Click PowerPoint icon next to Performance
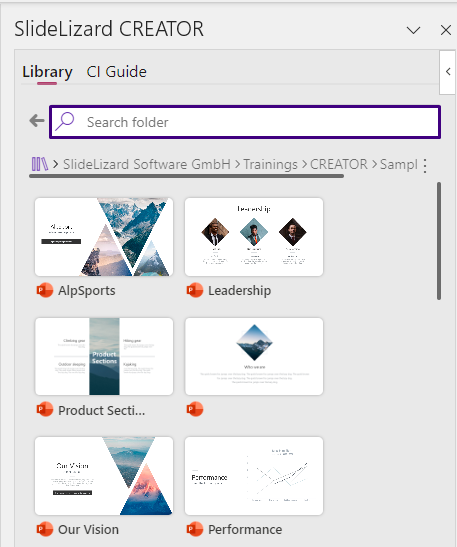Viewport: 457px width, 547px height. coord(195,529)
